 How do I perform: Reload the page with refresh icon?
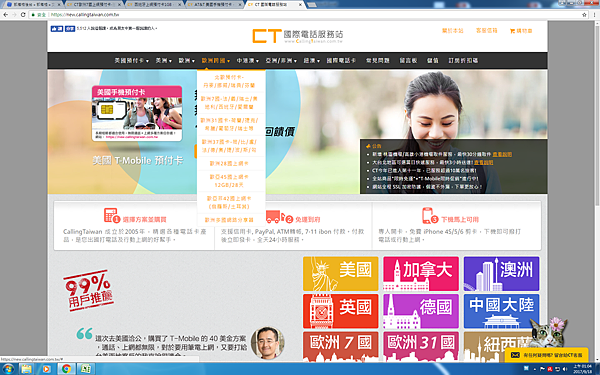click(x=23, y=15)
